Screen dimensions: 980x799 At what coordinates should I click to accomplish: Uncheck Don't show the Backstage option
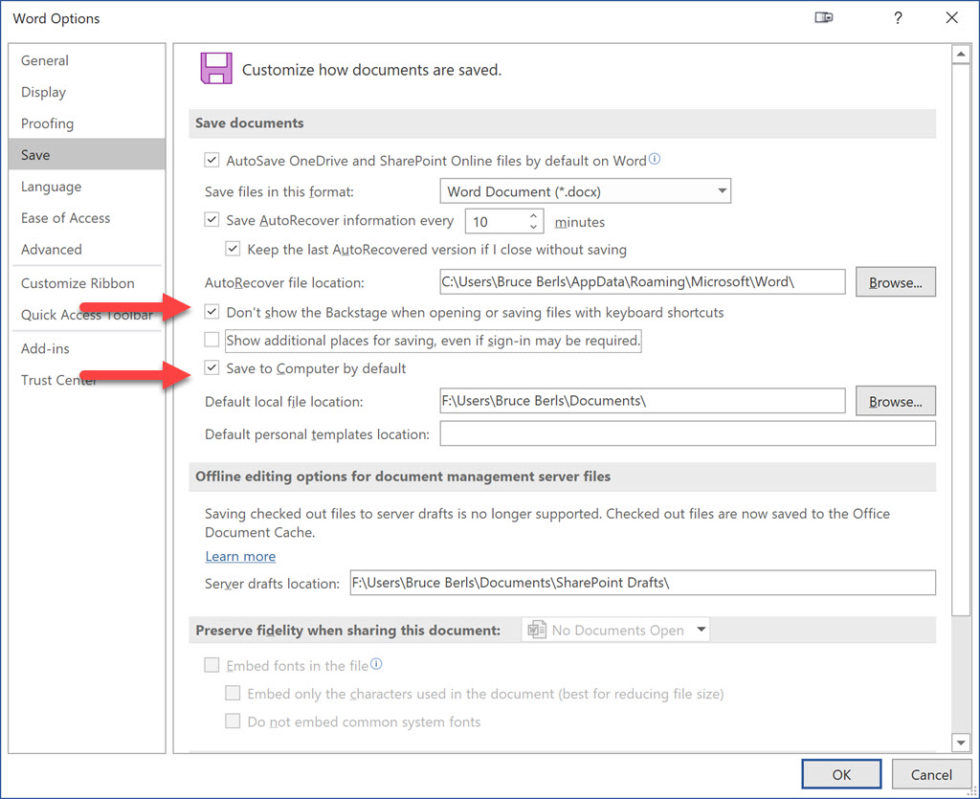pyautogui.click(x=212, y=312)
